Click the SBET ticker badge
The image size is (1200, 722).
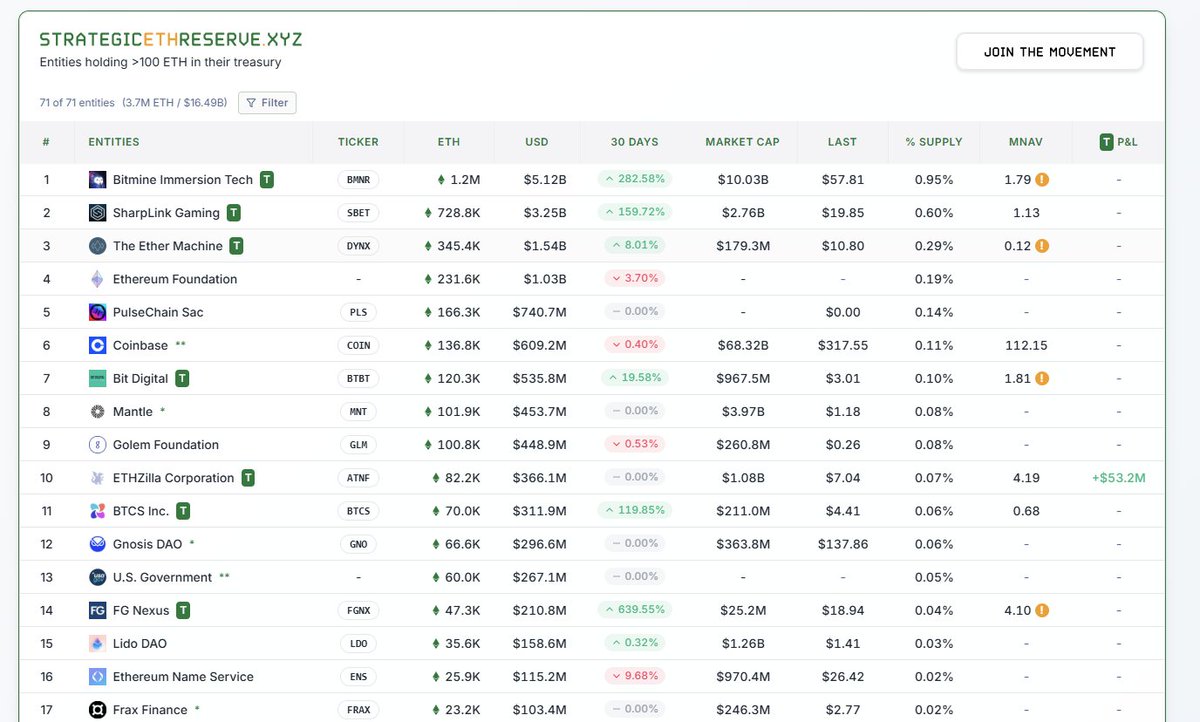coord(358,213)
